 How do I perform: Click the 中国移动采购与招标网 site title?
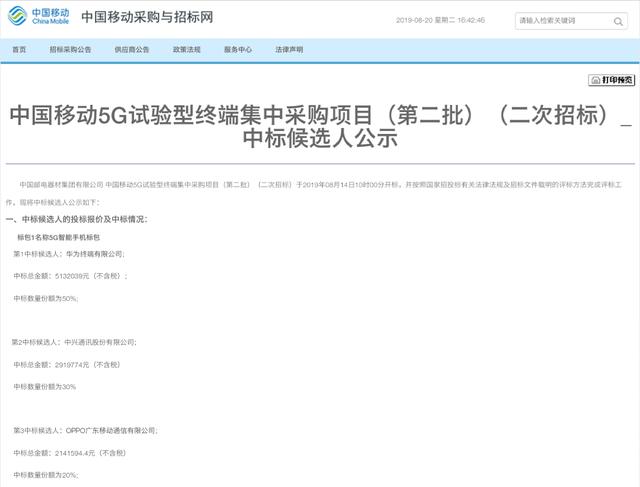tap(147, 17)
